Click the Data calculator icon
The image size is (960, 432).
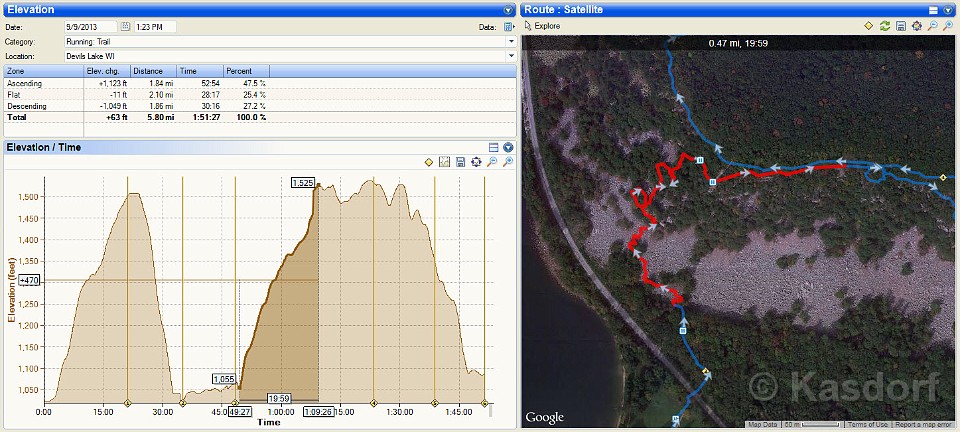click(509, 26)
